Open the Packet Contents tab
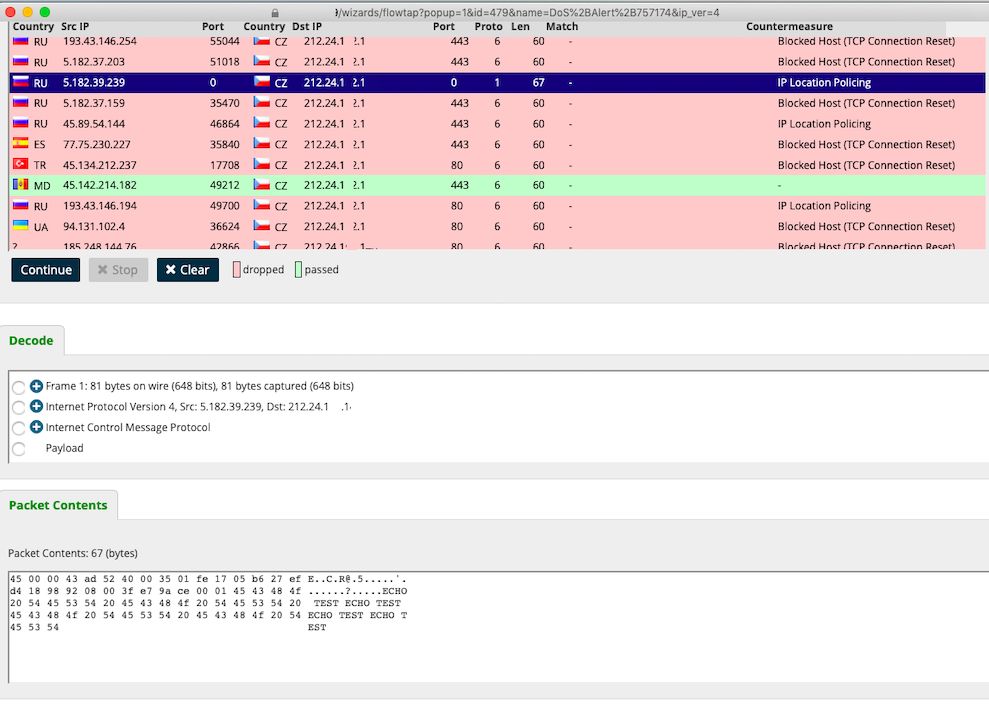Viewport: 989px width, 719px height. (x=58, y=505)
